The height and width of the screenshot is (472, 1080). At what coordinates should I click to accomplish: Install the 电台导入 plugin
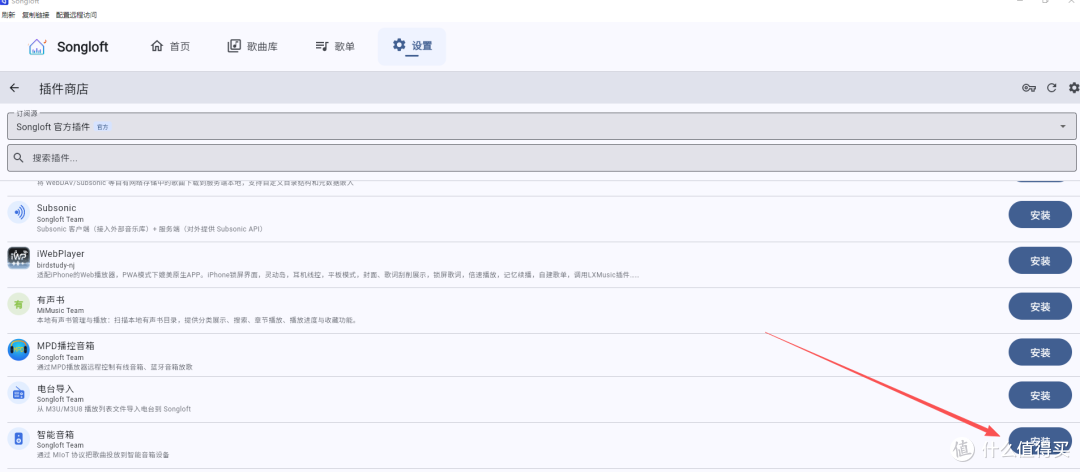click(1040, 396)
